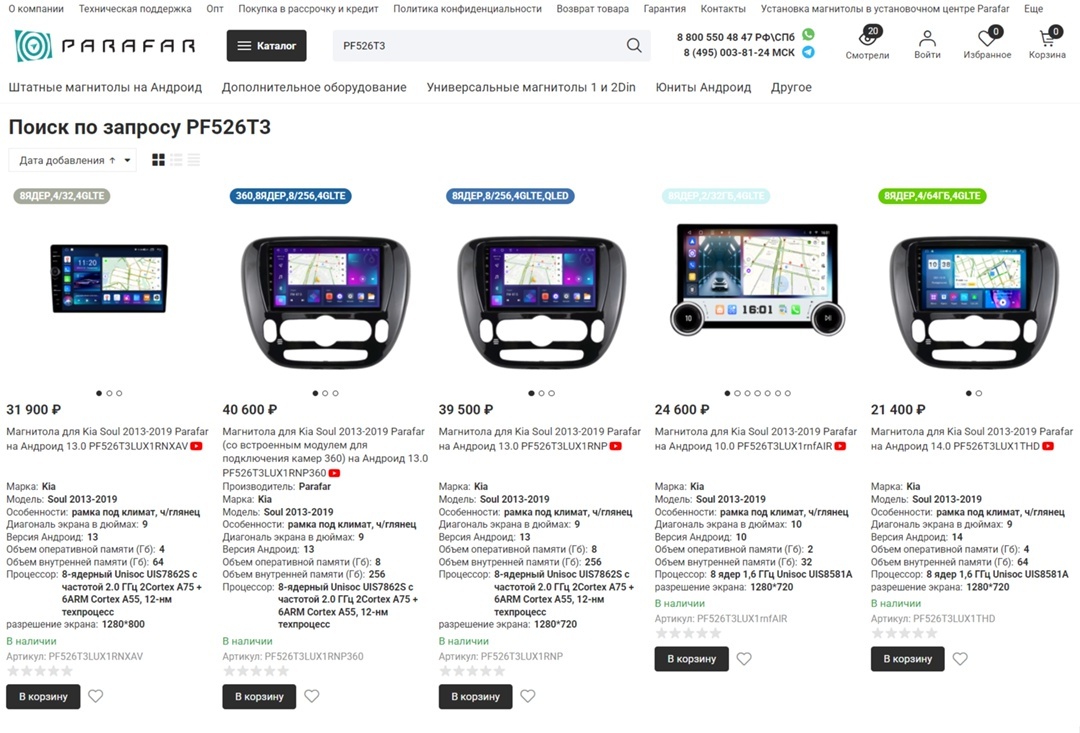Open WhatsApp chat icon by phone number

click(809, 34)
